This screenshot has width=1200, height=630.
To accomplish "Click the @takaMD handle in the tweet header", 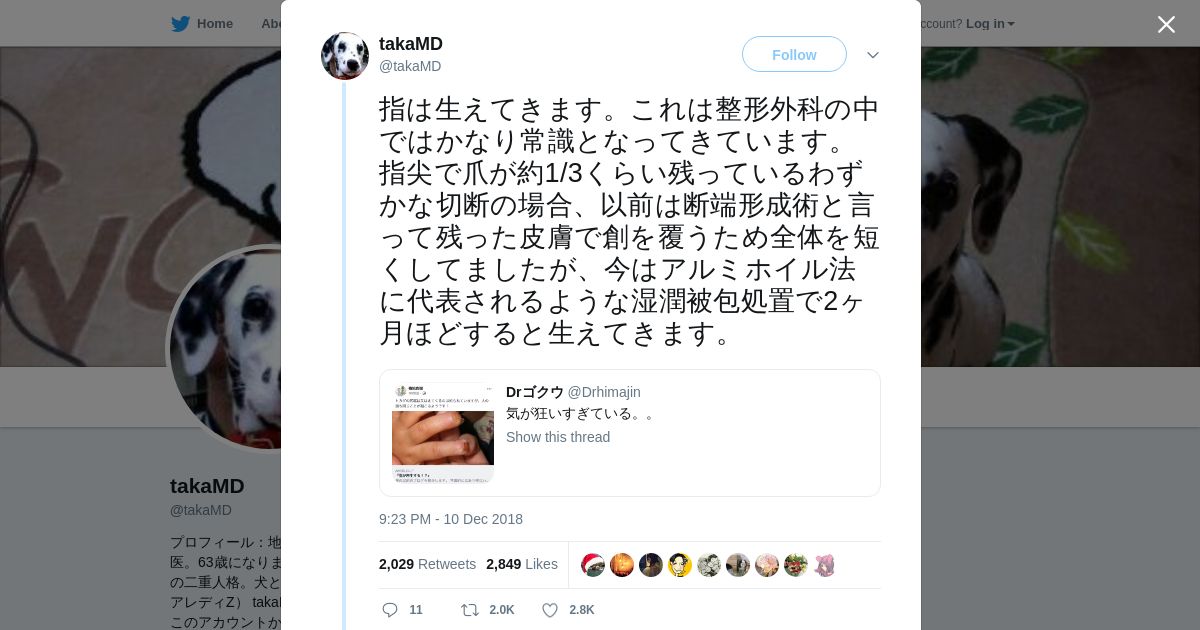I will pos(410,66).
